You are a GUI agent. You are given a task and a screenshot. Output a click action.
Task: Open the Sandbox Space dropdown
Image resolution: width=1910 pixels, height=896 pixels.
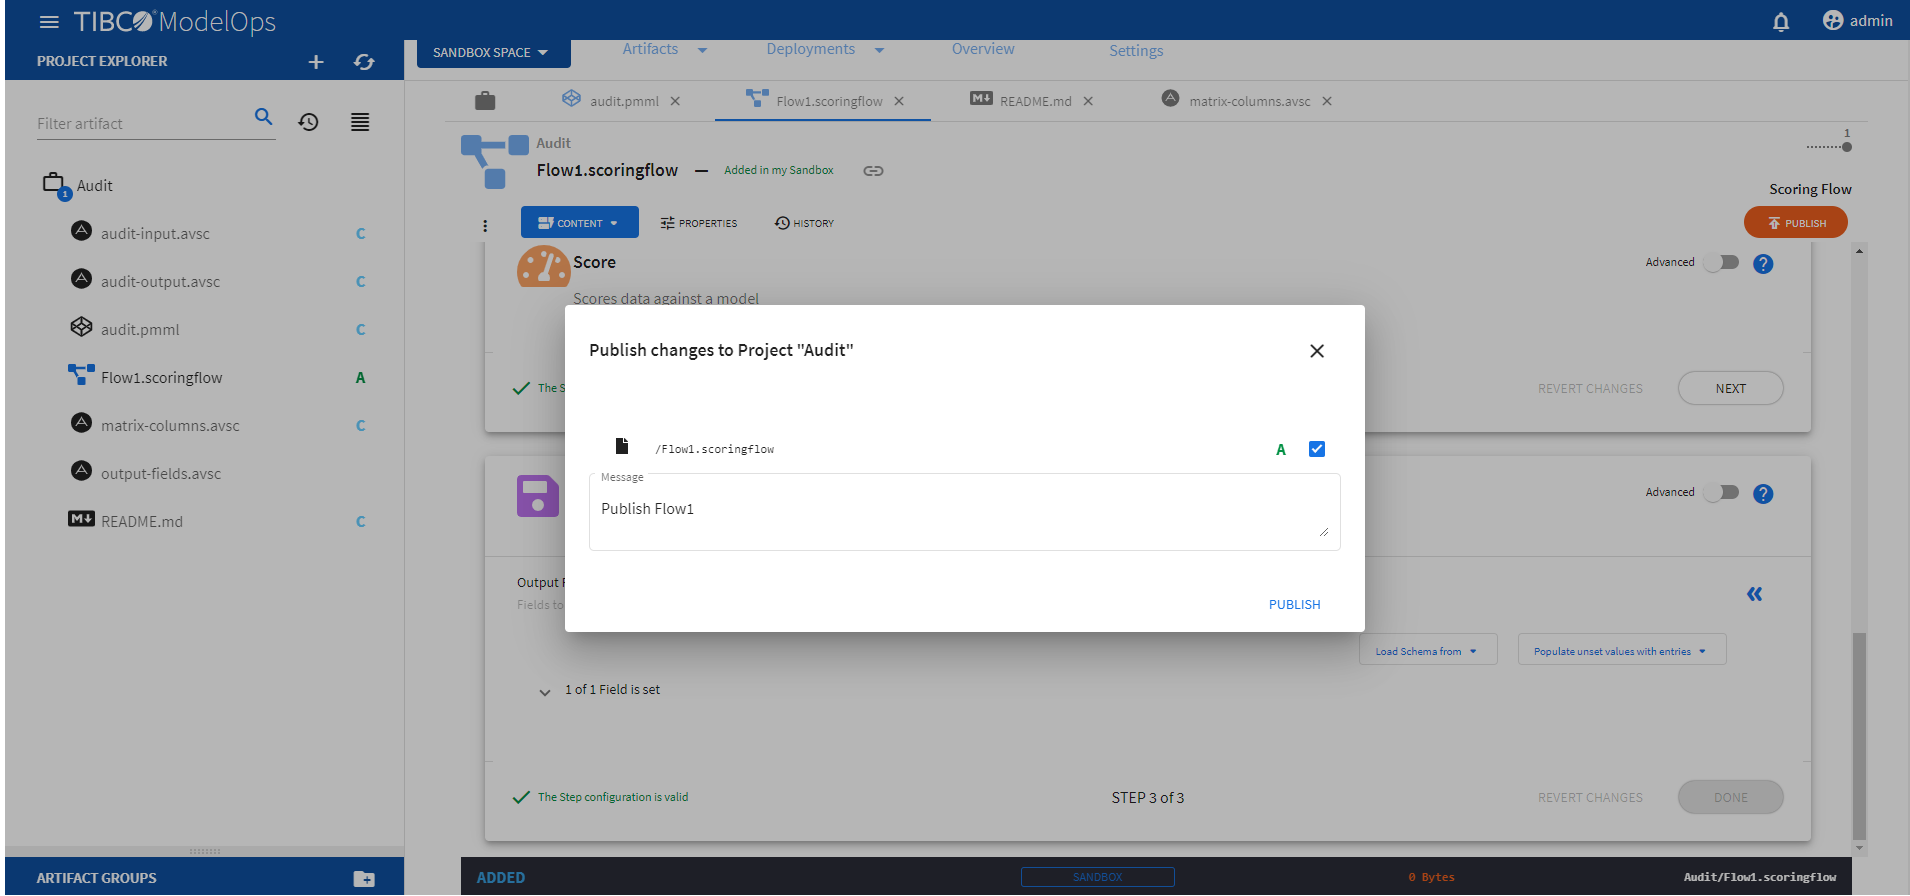click(x=492, y=53)
